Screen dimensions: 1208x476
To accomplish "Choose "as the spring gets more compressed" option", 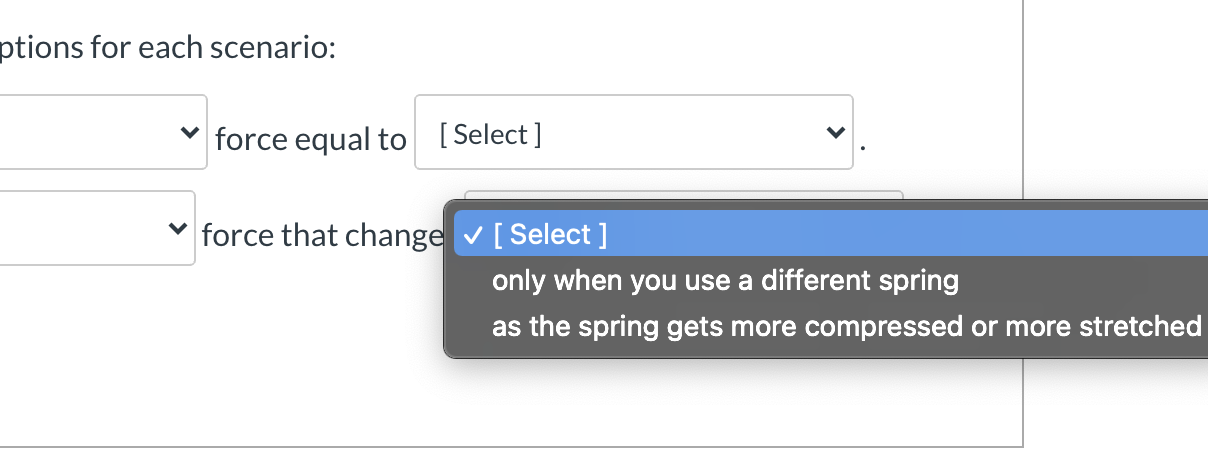I will coord(846,327).
